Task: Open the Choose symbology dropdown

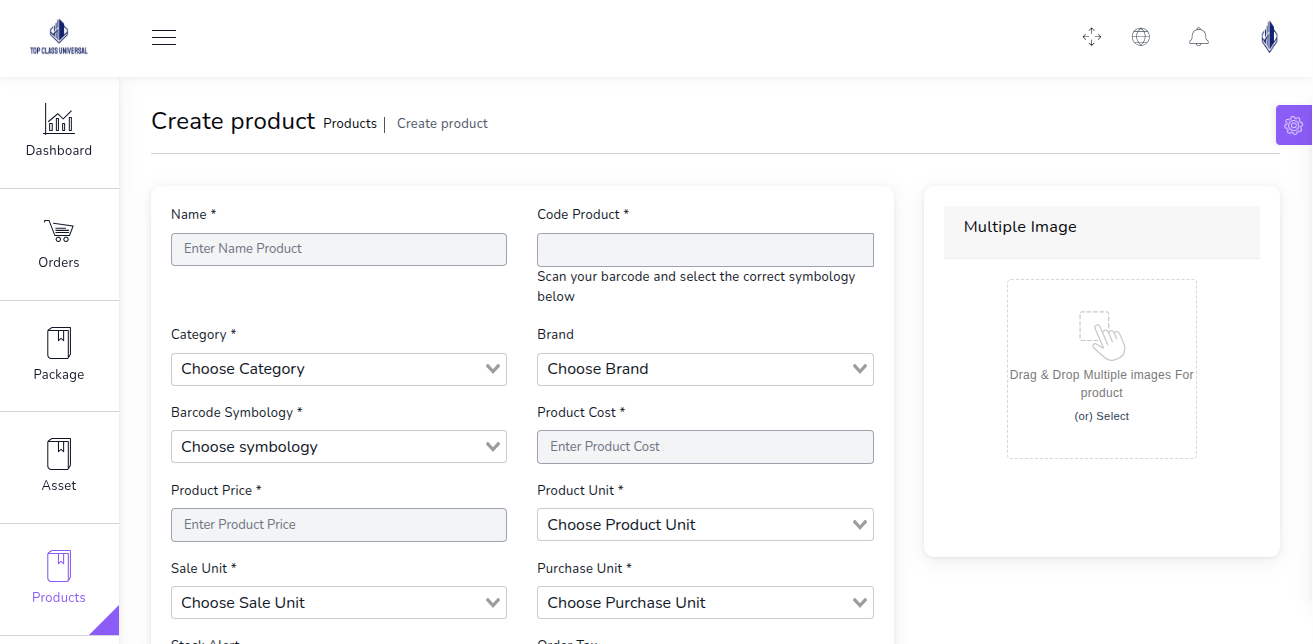Action: (x=338, y=447)
